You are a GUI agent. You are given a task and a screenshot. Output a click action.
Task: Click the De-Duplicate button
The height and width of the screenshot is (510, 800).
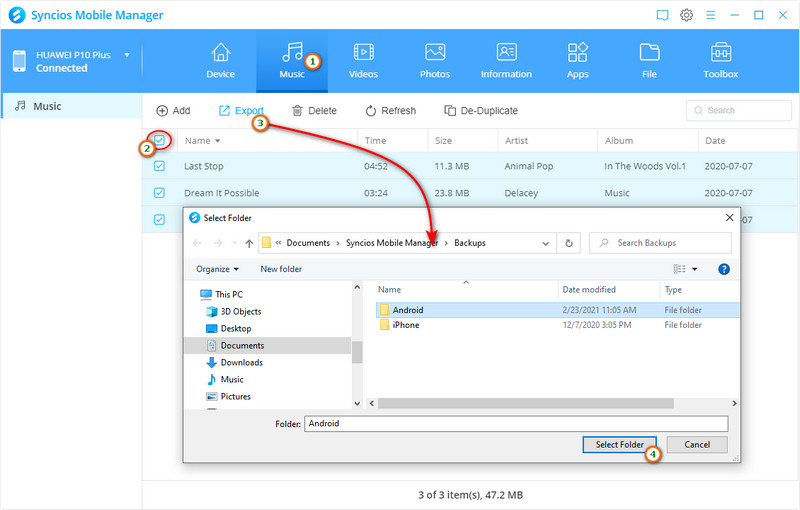(x=481, y=111)
